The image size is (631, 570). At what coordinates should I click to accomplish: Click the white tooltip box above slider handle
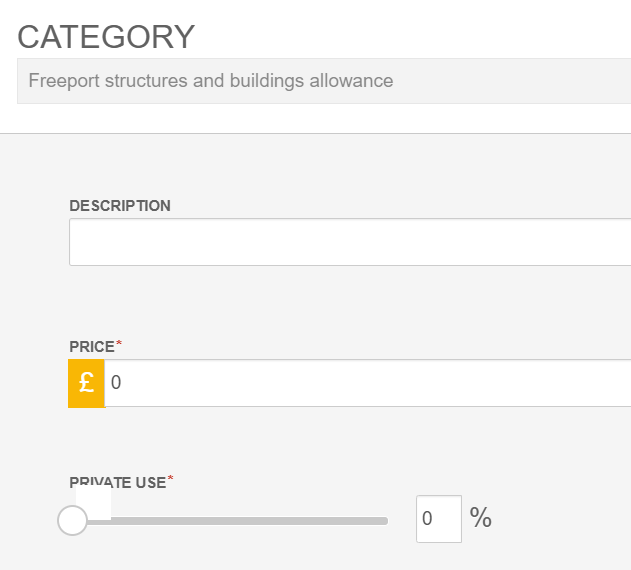point(94,502)
